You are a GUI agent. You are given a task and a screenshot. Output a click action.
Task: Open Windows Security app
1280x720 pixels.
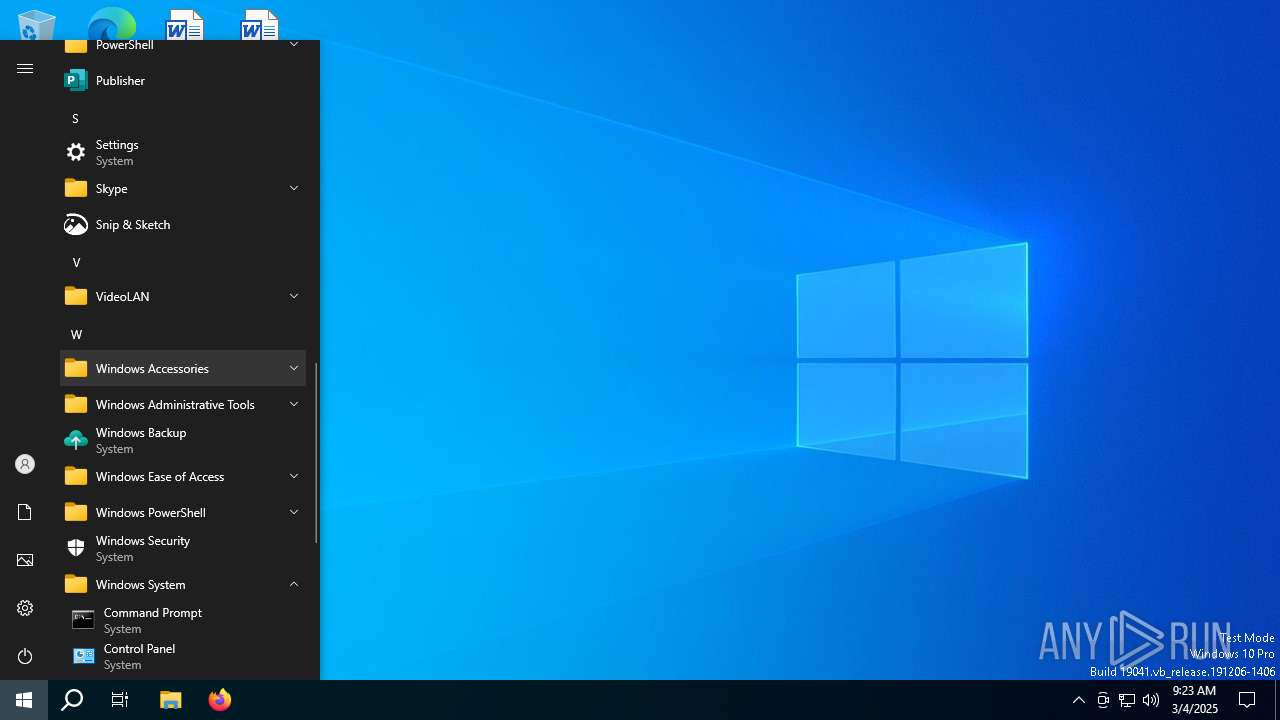pyautogui.click(x=183, y=548)
